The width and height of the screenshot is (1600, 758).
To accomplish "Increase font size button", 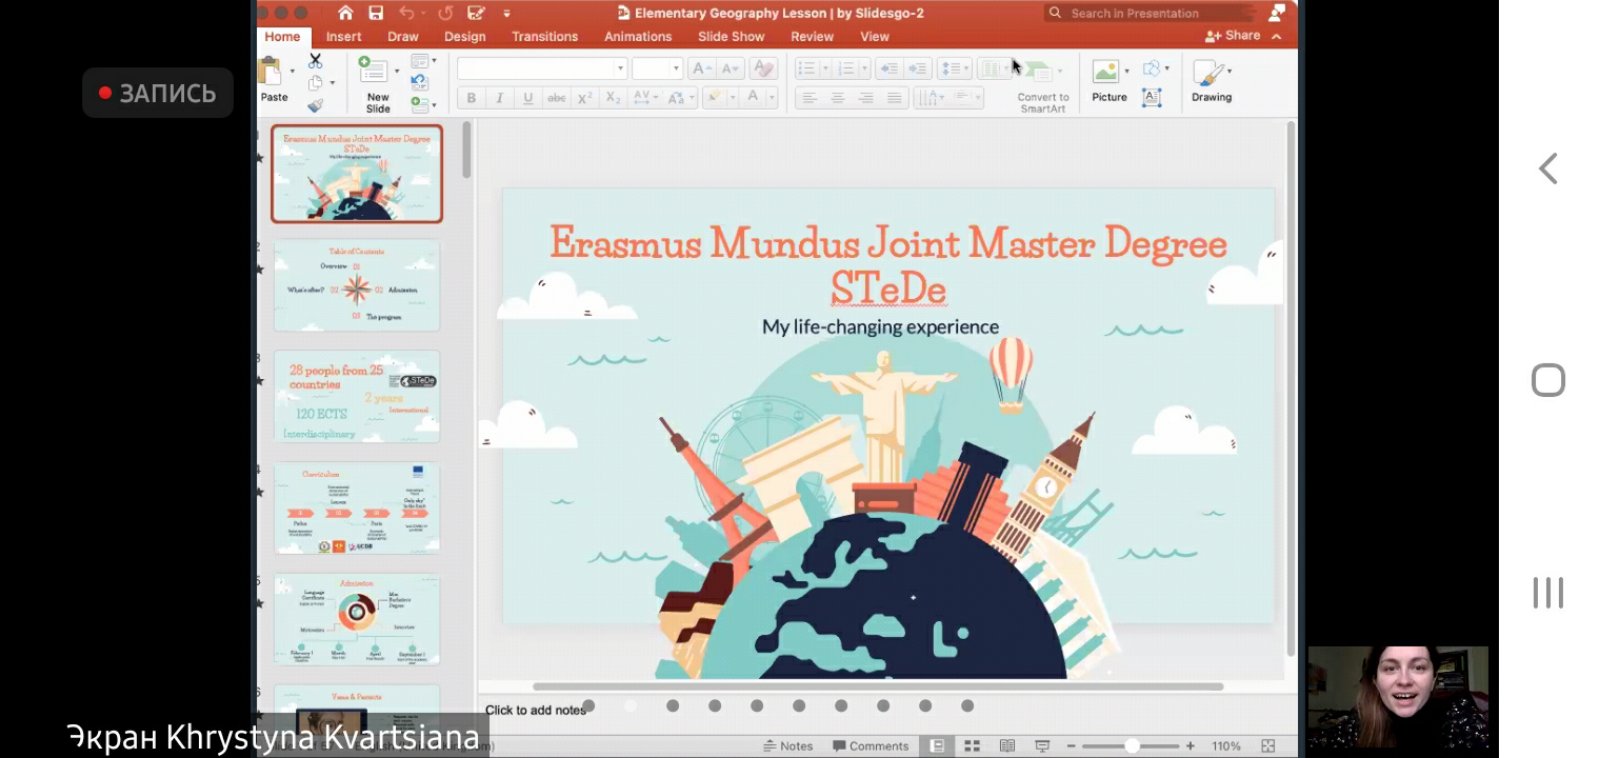I will [702, 68].
